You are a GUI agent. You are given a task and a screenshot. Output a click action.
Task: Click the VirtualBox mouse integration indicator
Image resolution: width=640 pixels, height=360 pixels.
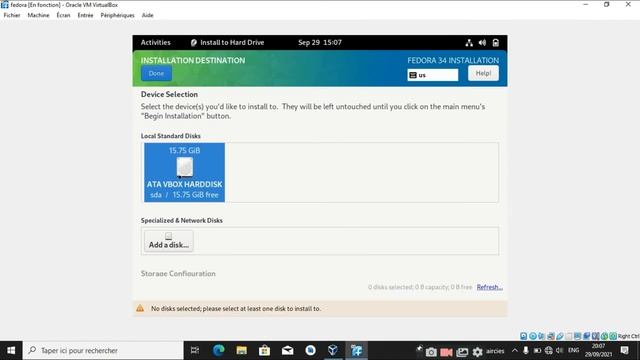pos(604,336)
